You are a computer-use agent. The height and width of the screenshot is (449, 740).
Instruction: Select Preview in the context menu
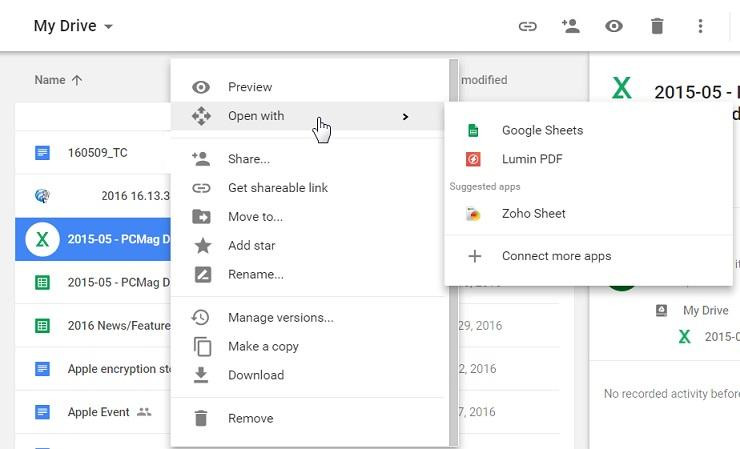click(x=250, y=87)
